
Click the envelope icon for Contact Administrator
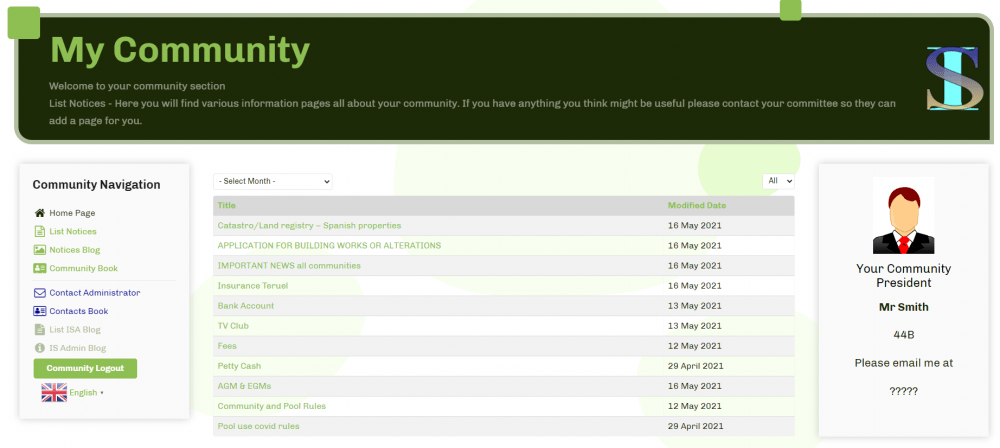40,293
